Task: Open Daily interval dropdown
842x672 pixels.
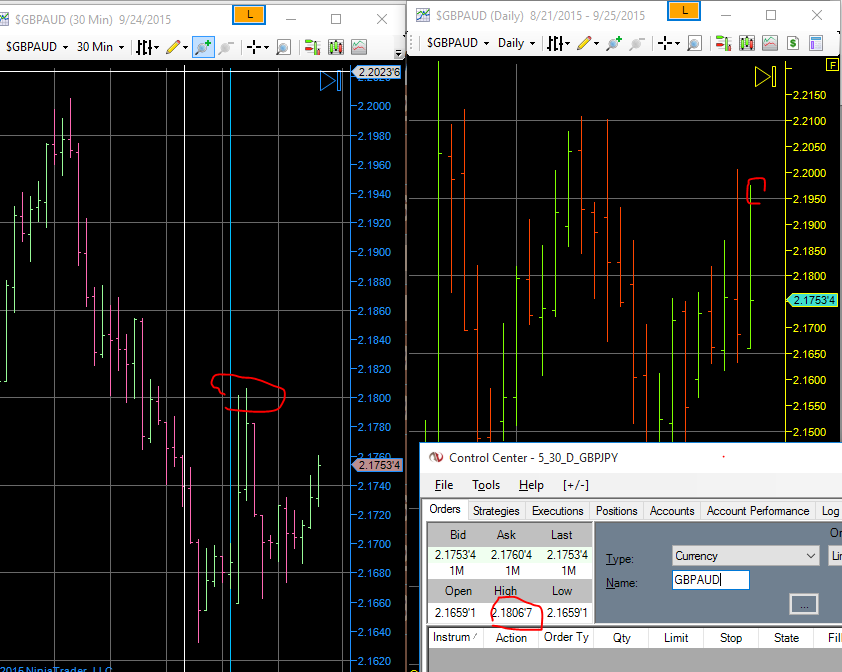Action: [x=517, y=43]
